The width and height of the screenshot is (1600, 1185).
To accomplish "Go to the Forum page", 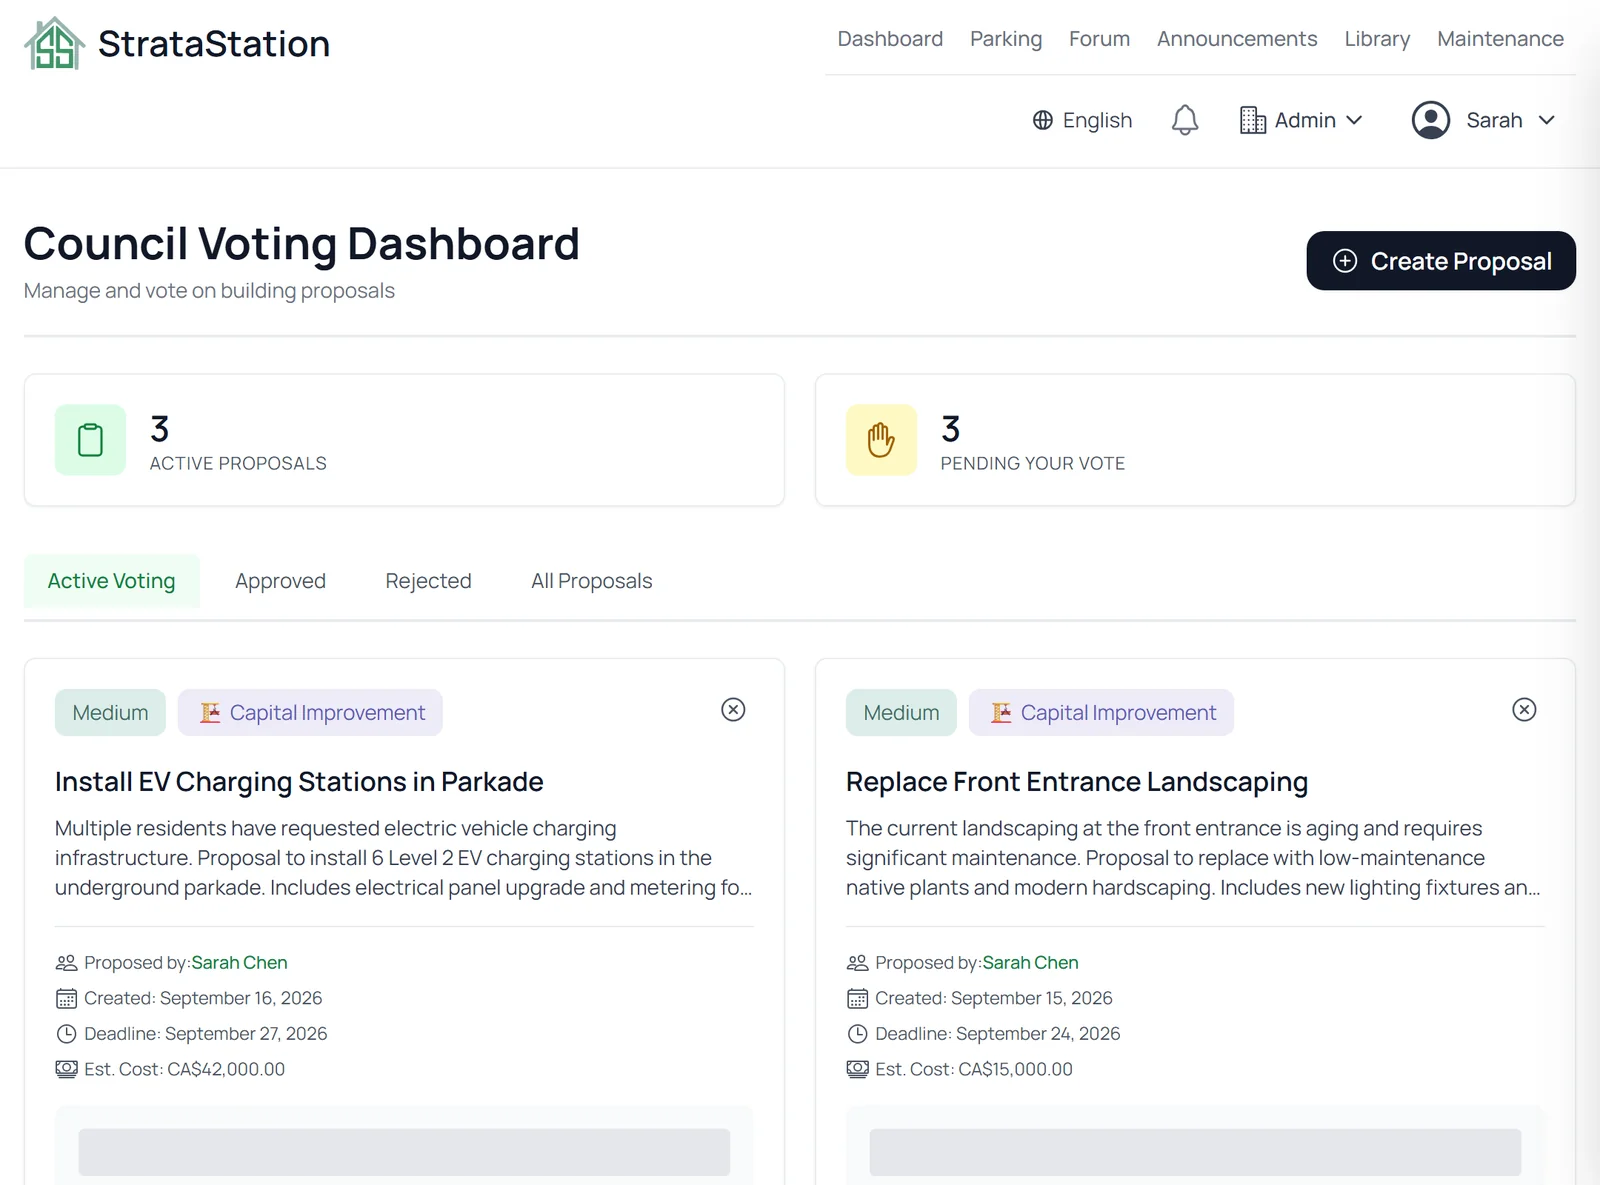I will point(1099,39).
